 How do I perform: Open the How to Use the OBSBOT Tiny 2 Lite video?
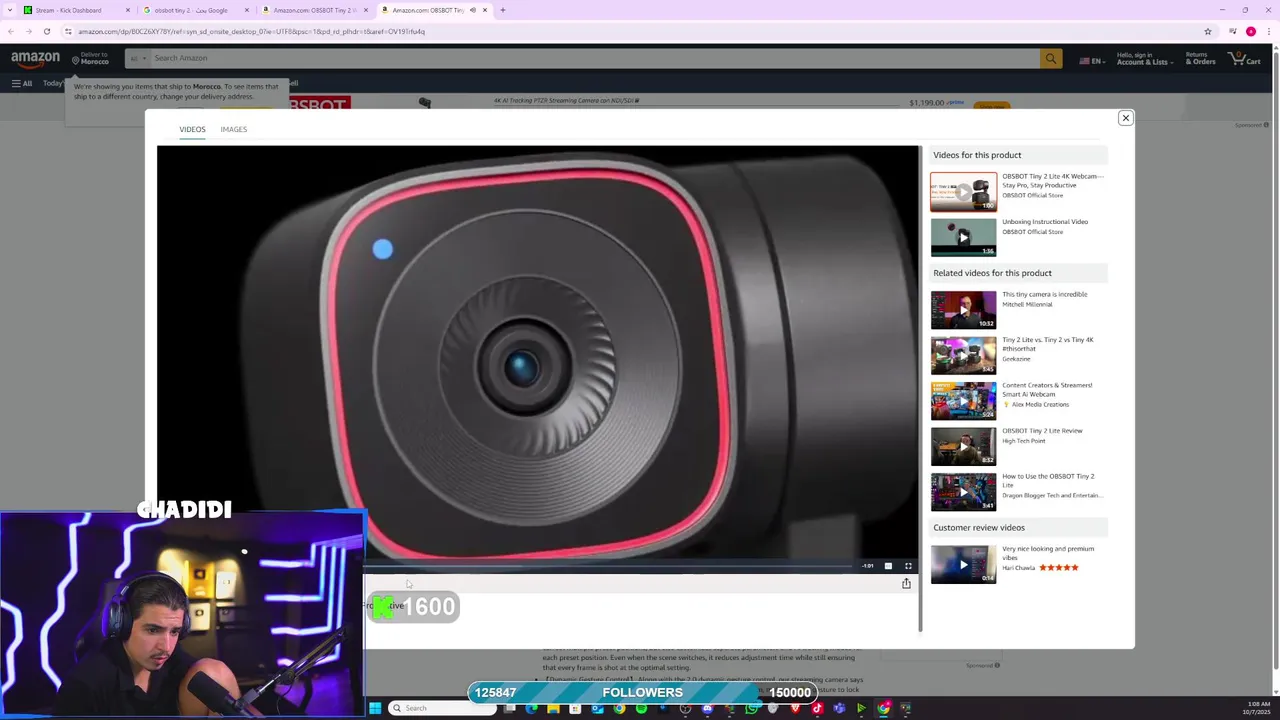click(963, 492)
